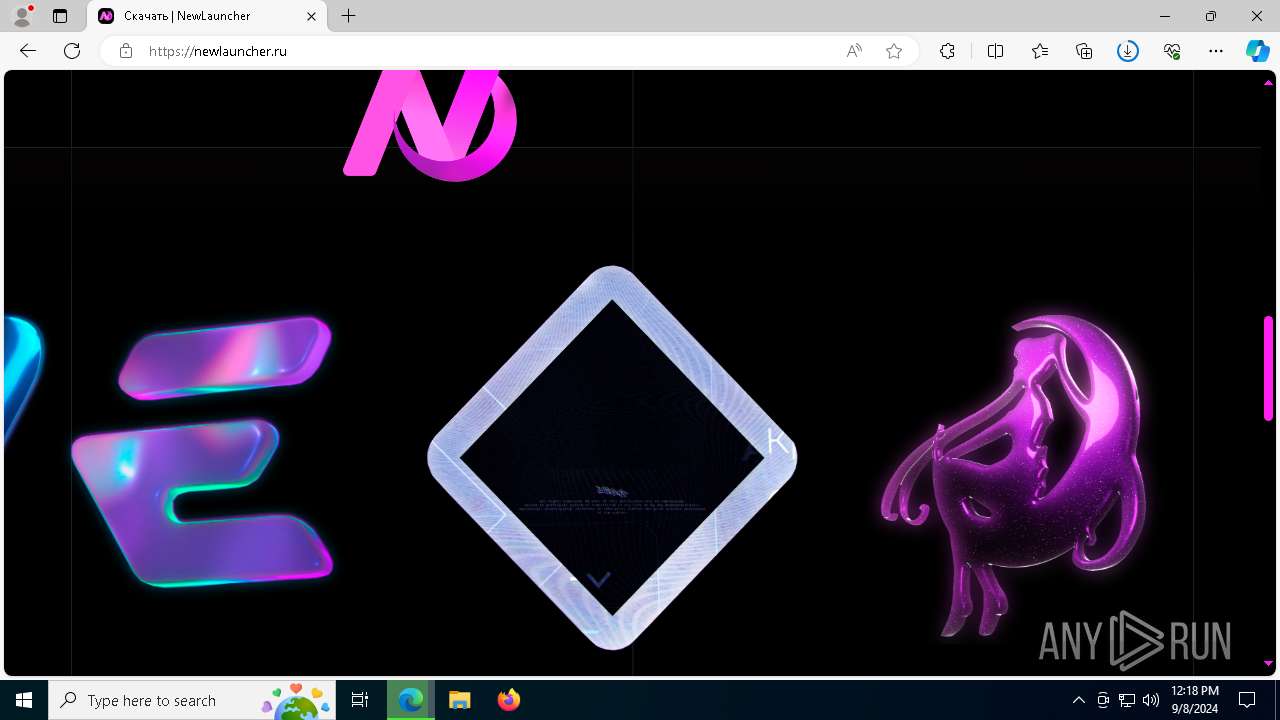This screenshot has height=720, width=1280.
Task: Go back to the previous page
Action: (x=28, y=51)
